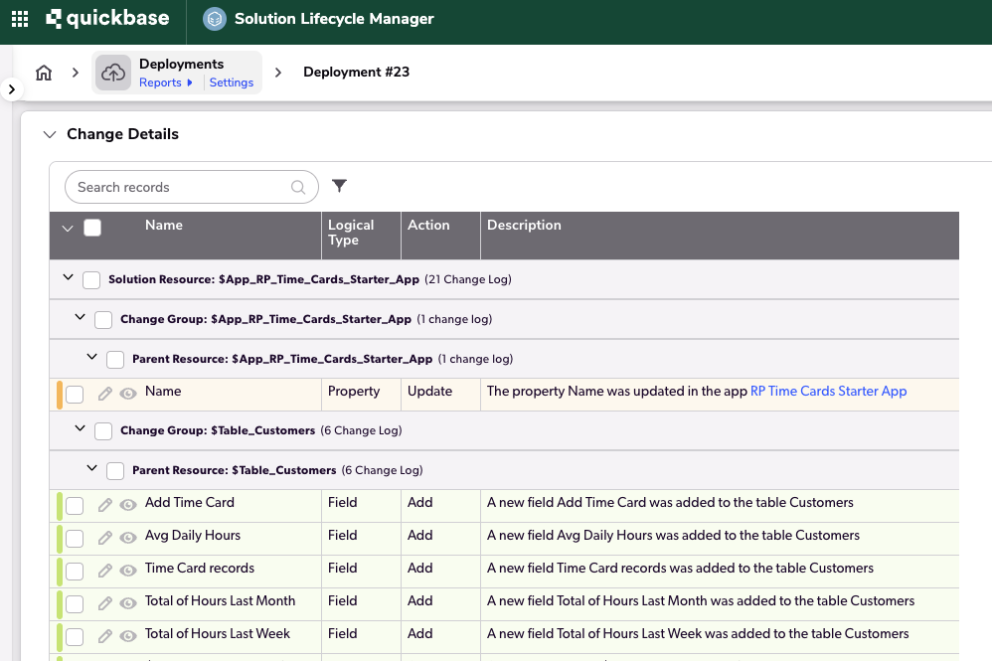Check the select-all header checkbox
This screenshot has width=992, height=661.
[92, 228]
